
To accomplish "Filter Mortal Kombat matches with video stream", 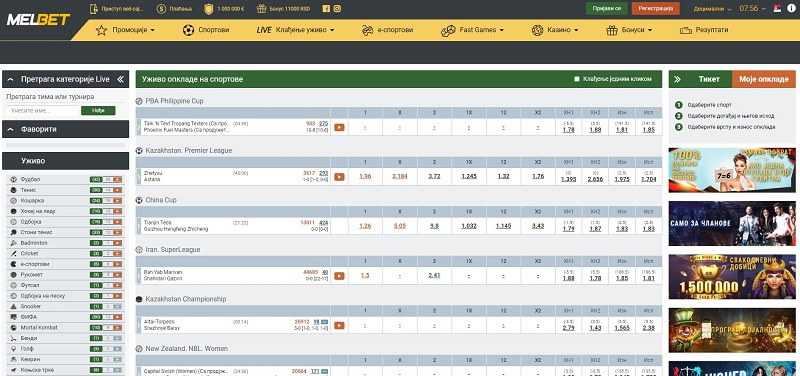I will tap(118, 328).
